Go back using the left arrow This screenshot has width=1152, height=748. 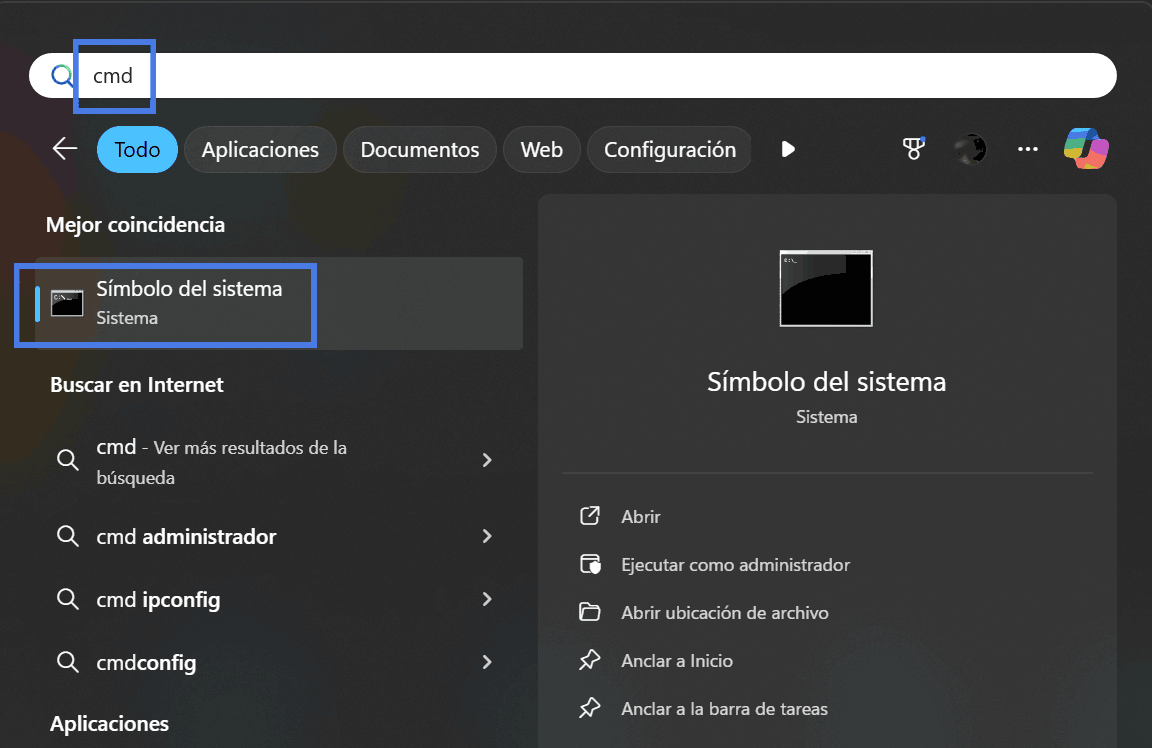click(65, 149)
